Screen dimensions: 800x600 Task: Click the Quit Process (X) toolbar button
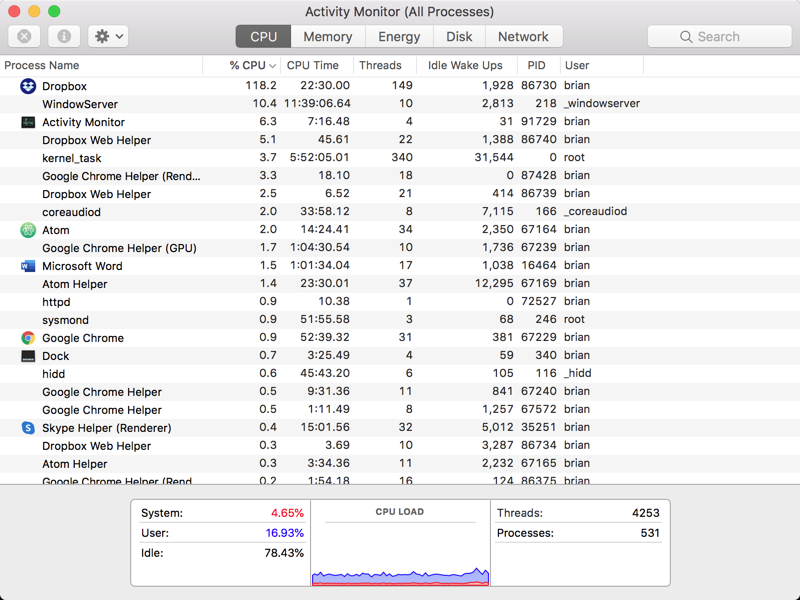(24, 36)
